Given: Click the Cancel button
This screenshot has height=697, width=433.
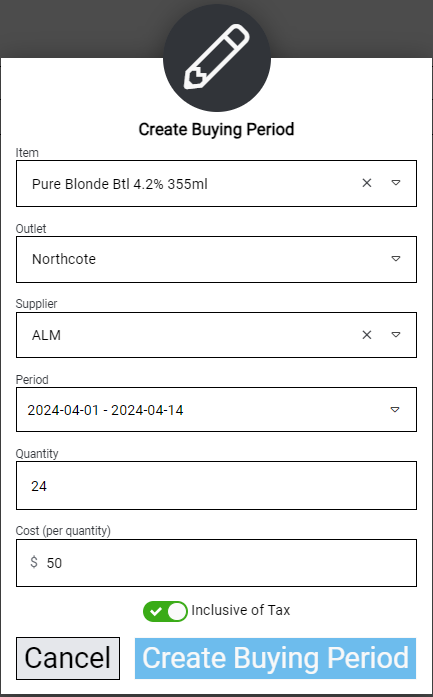Looking at the screenshot, I should (x=68, y=658).
